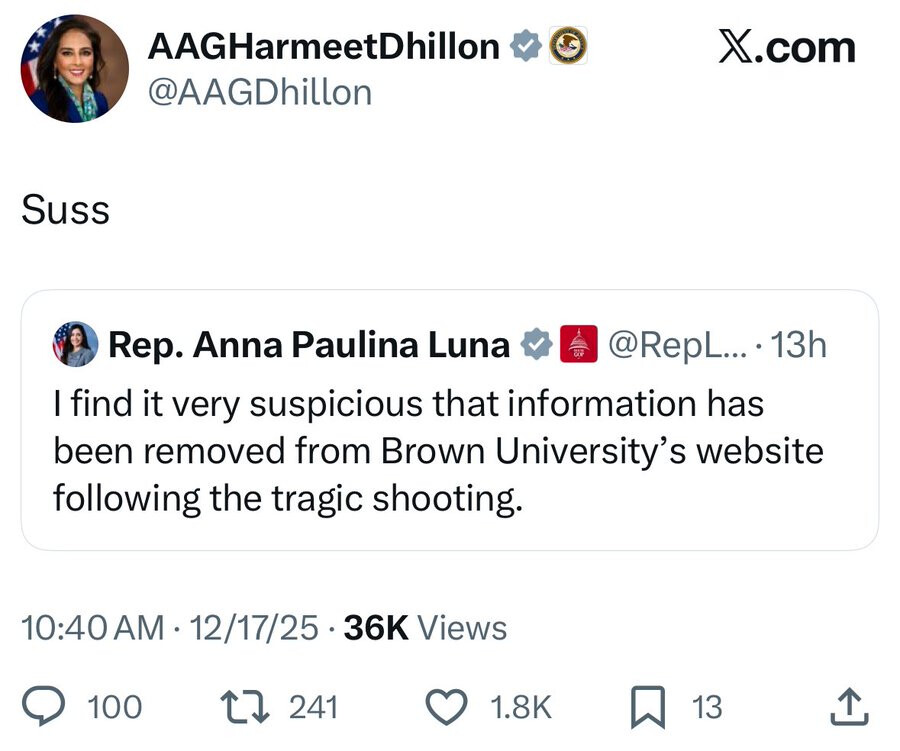The image size is (900, 751).
Task: Click the 13h timestamp on quoted tweet
Action: [x=800, y=345]
